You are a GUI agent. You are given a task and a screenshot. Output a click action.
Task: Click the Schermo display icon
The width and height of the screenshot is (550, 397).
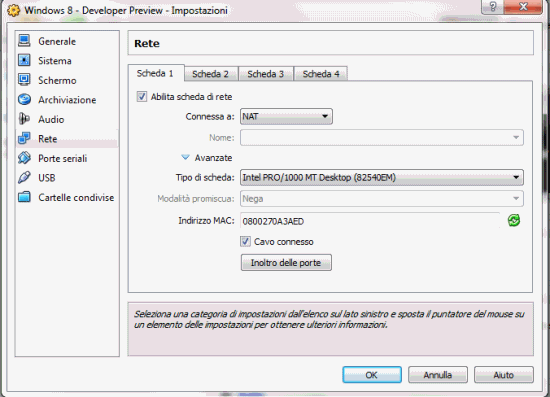[24, 80]
